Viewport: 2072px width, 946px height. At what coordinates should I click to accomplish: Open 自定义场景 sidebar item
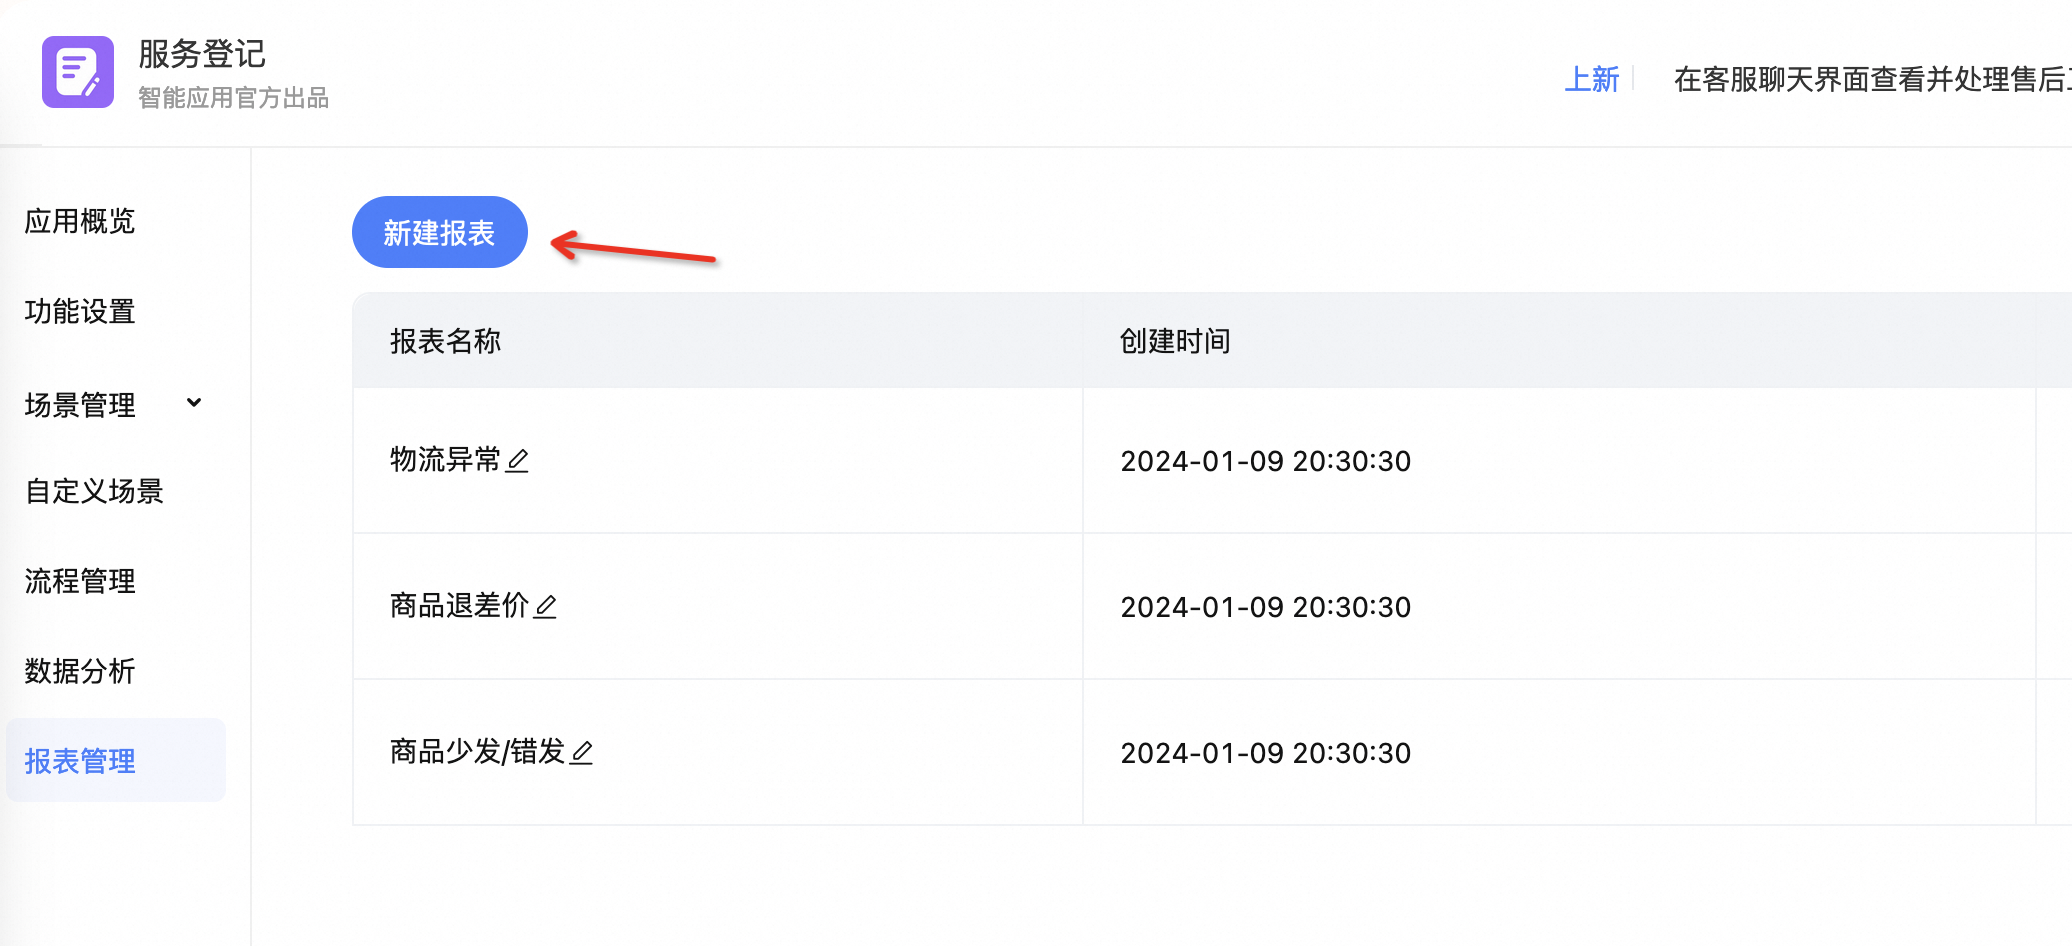(x=94, y=491)
